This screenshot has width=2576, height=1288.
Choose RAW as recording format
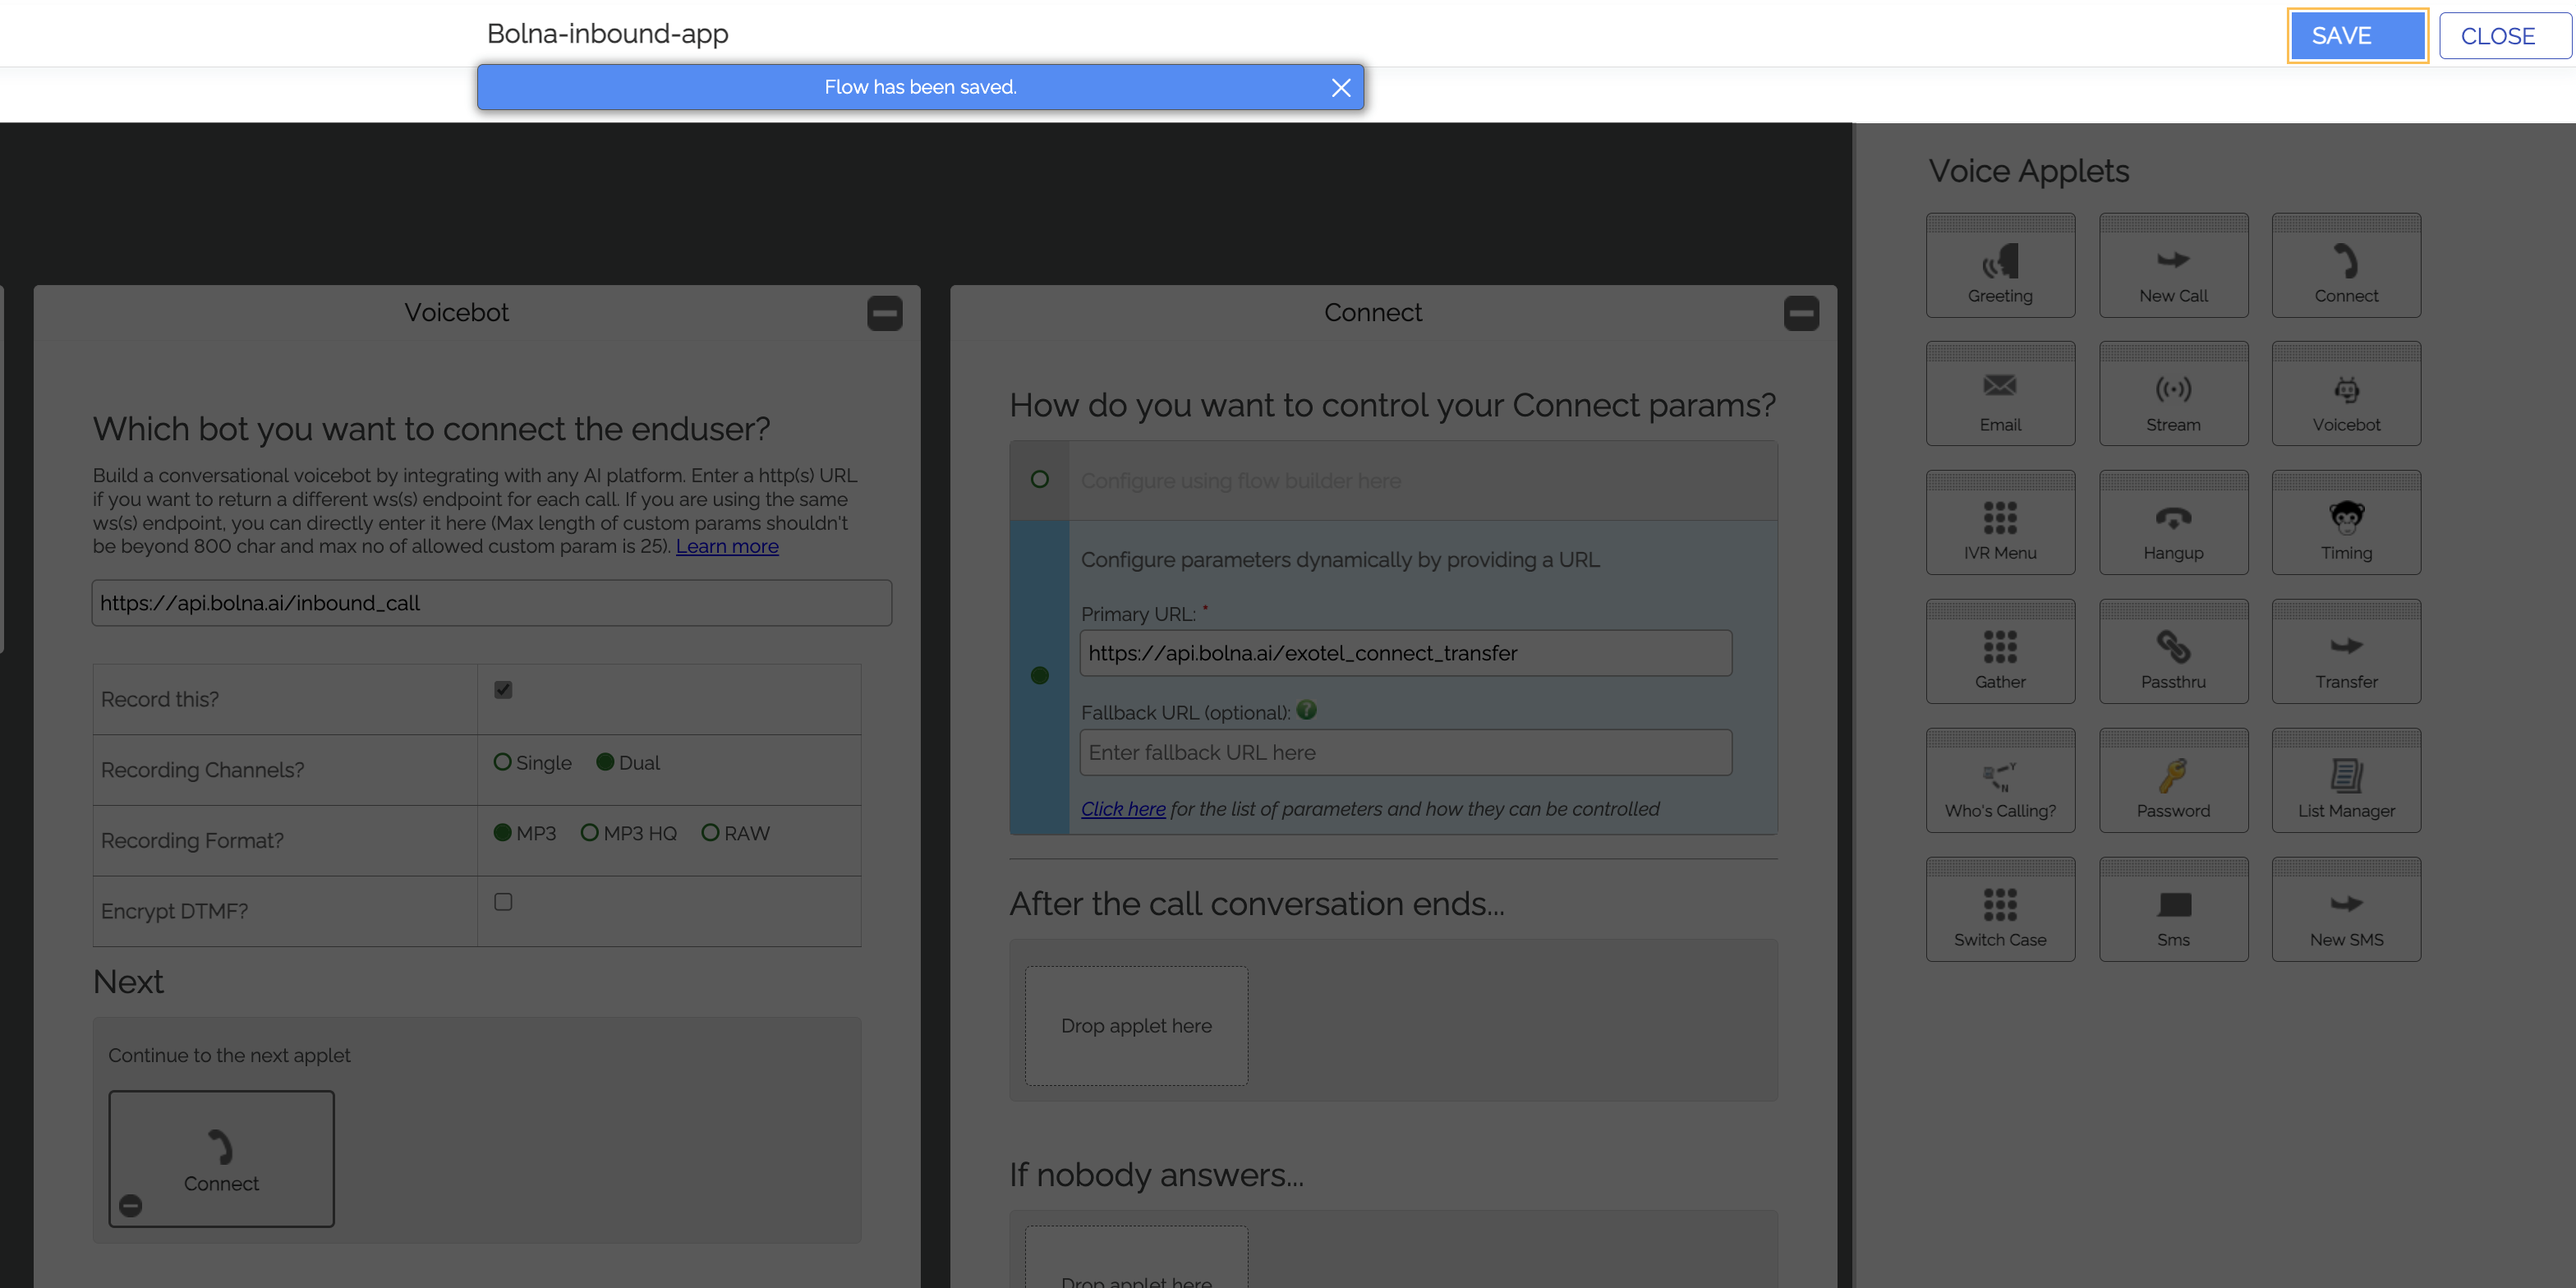pyautogui.click(x=711, y=831)
